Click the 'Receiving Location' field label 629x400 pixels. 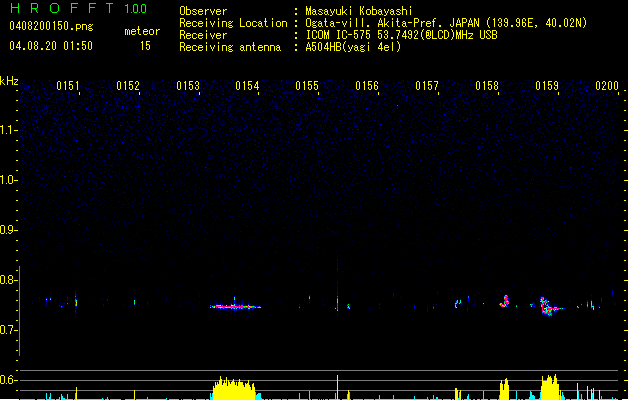(233, 23)
